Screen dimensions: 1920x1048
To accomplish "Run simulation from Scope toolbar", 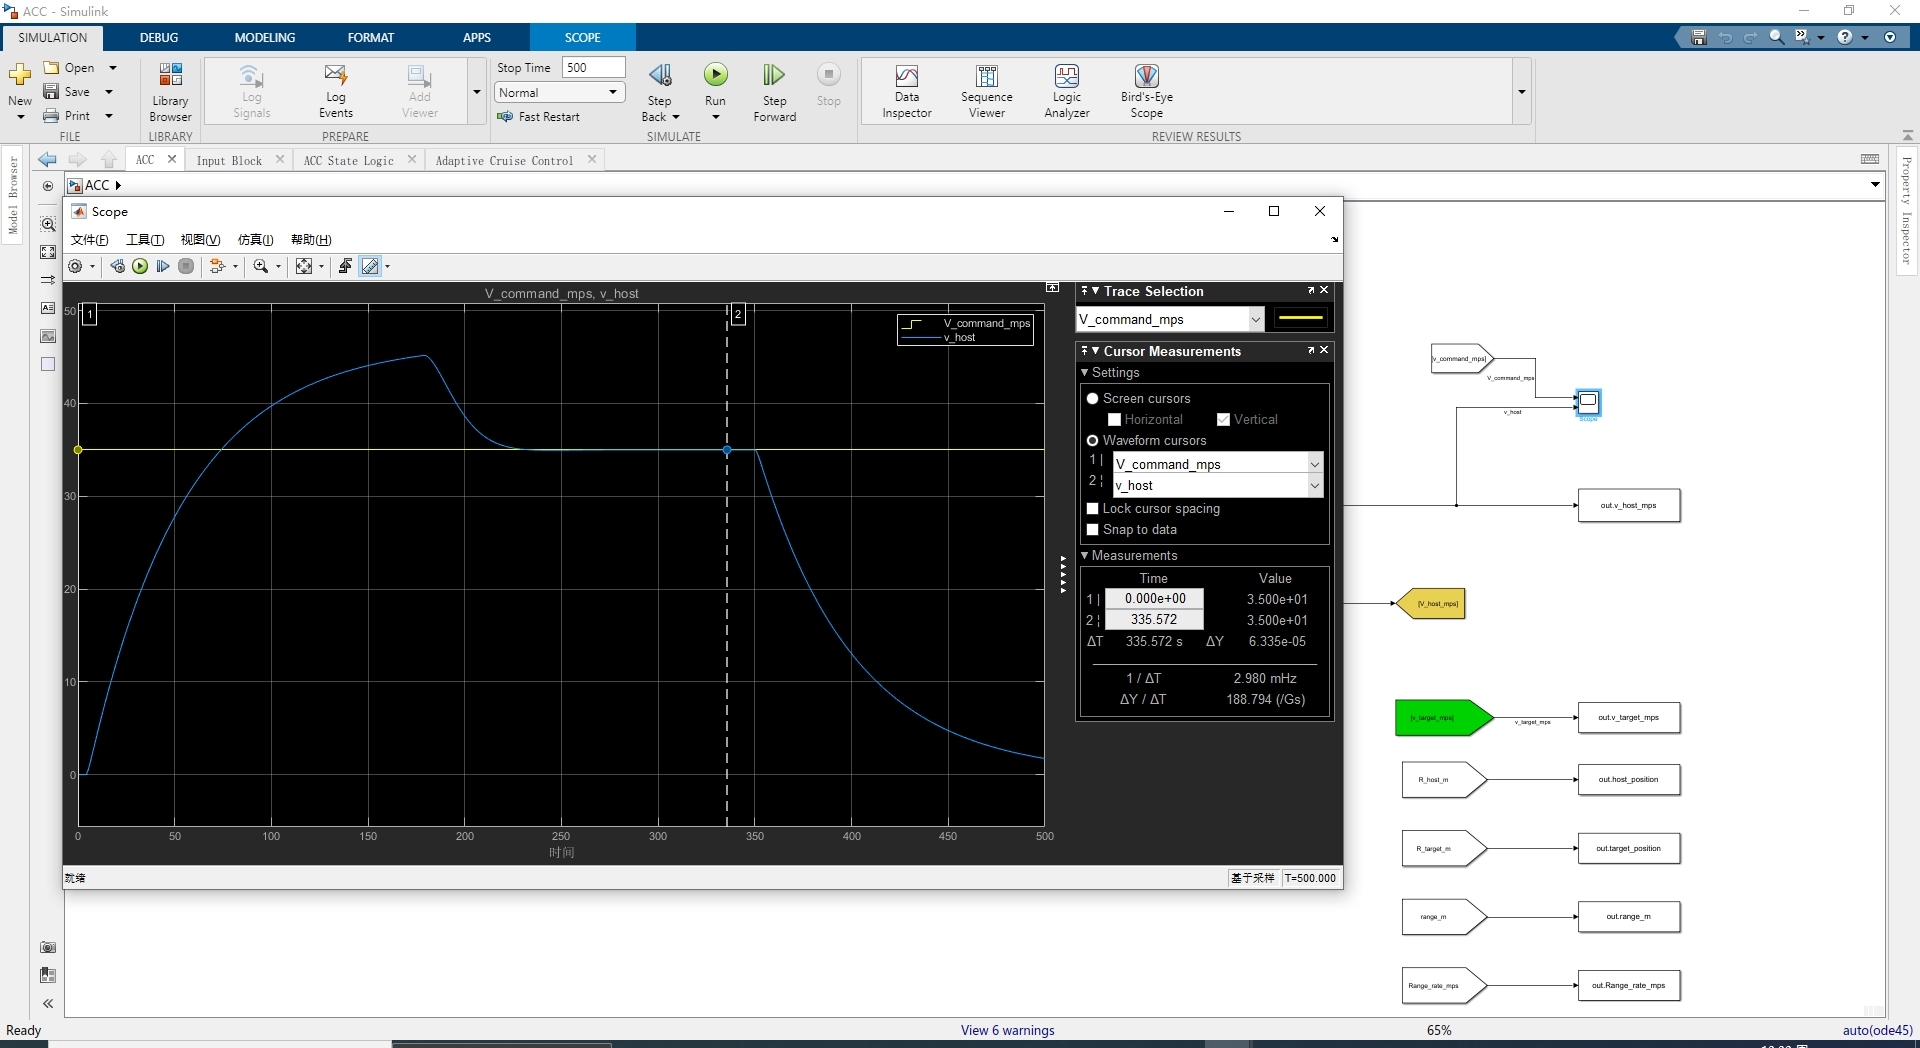I will coord(140,266).
